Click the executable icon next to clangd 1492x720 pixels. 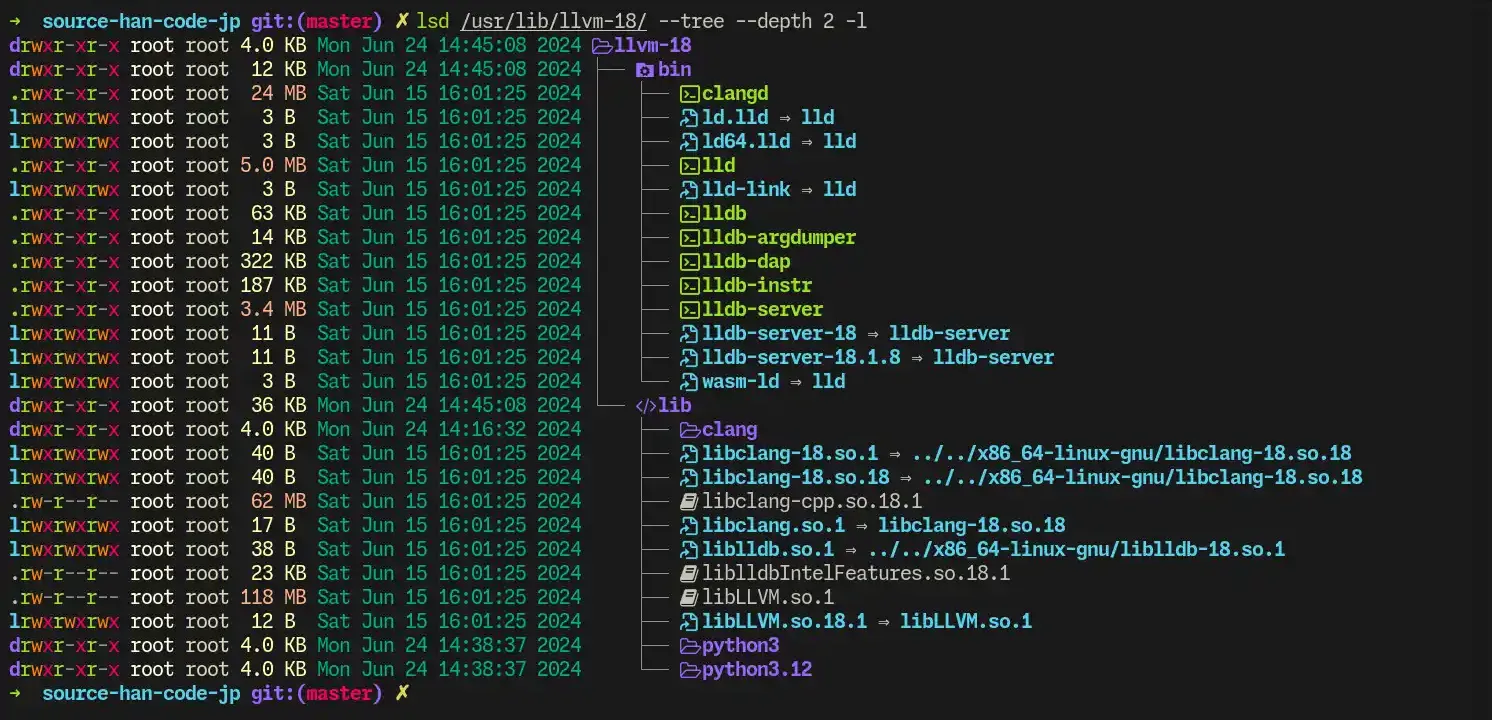689,93
